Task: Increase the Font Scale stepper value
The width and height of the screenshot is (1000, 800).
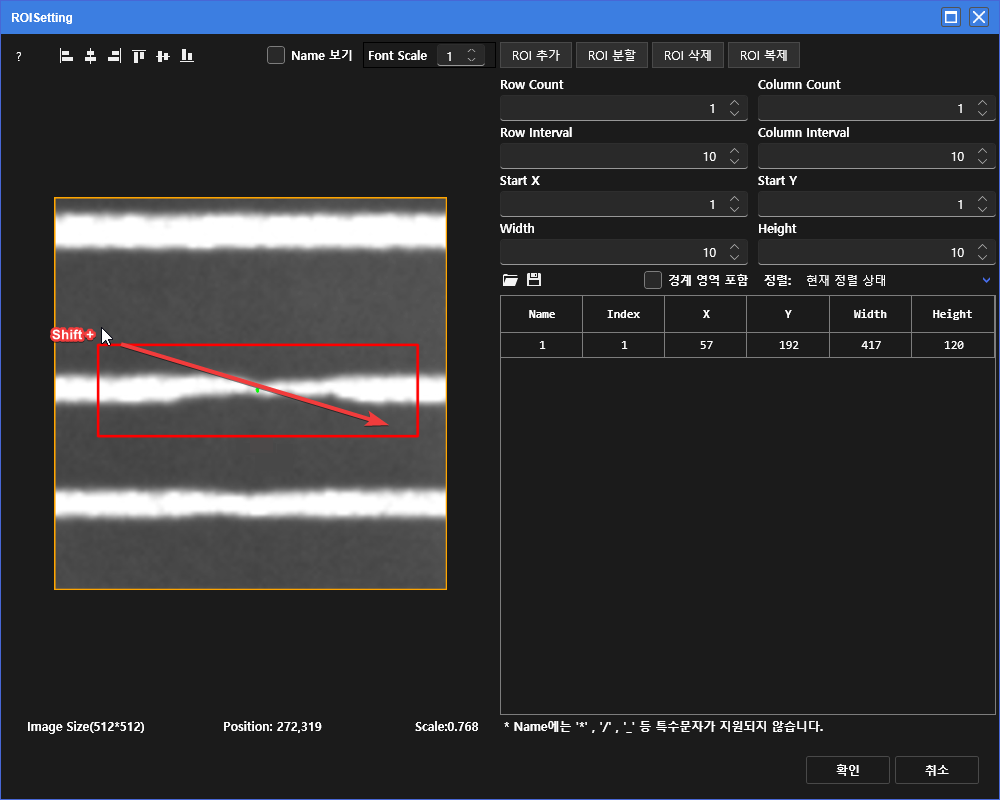Action: pos(474,51)
